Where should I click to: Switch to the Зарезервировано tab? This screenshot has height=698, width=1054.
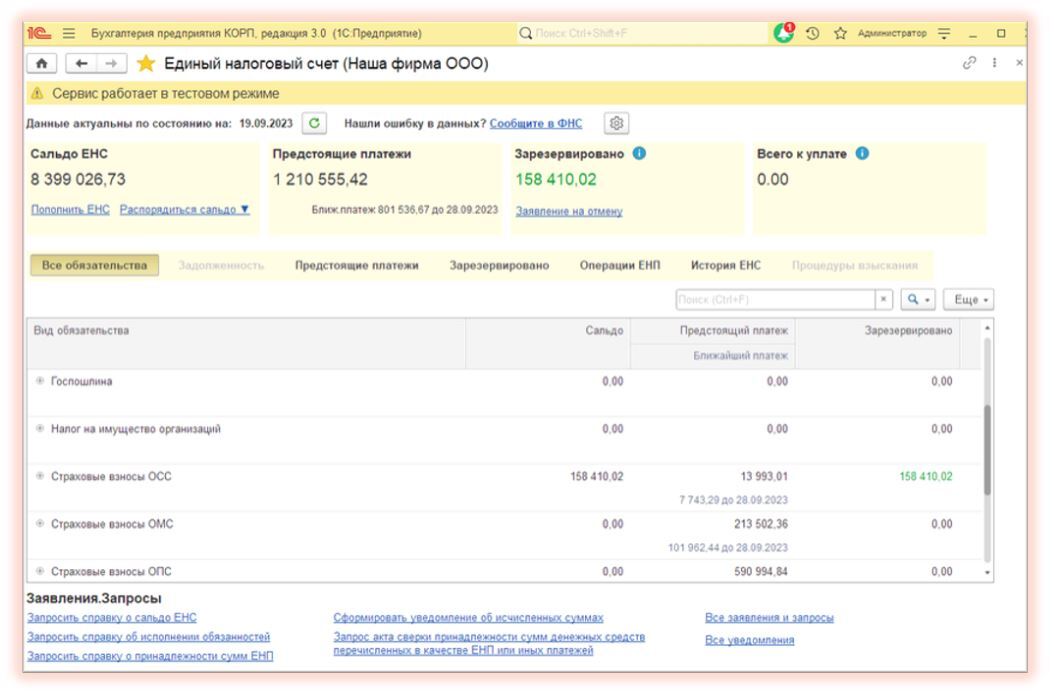tap(499, 266)
